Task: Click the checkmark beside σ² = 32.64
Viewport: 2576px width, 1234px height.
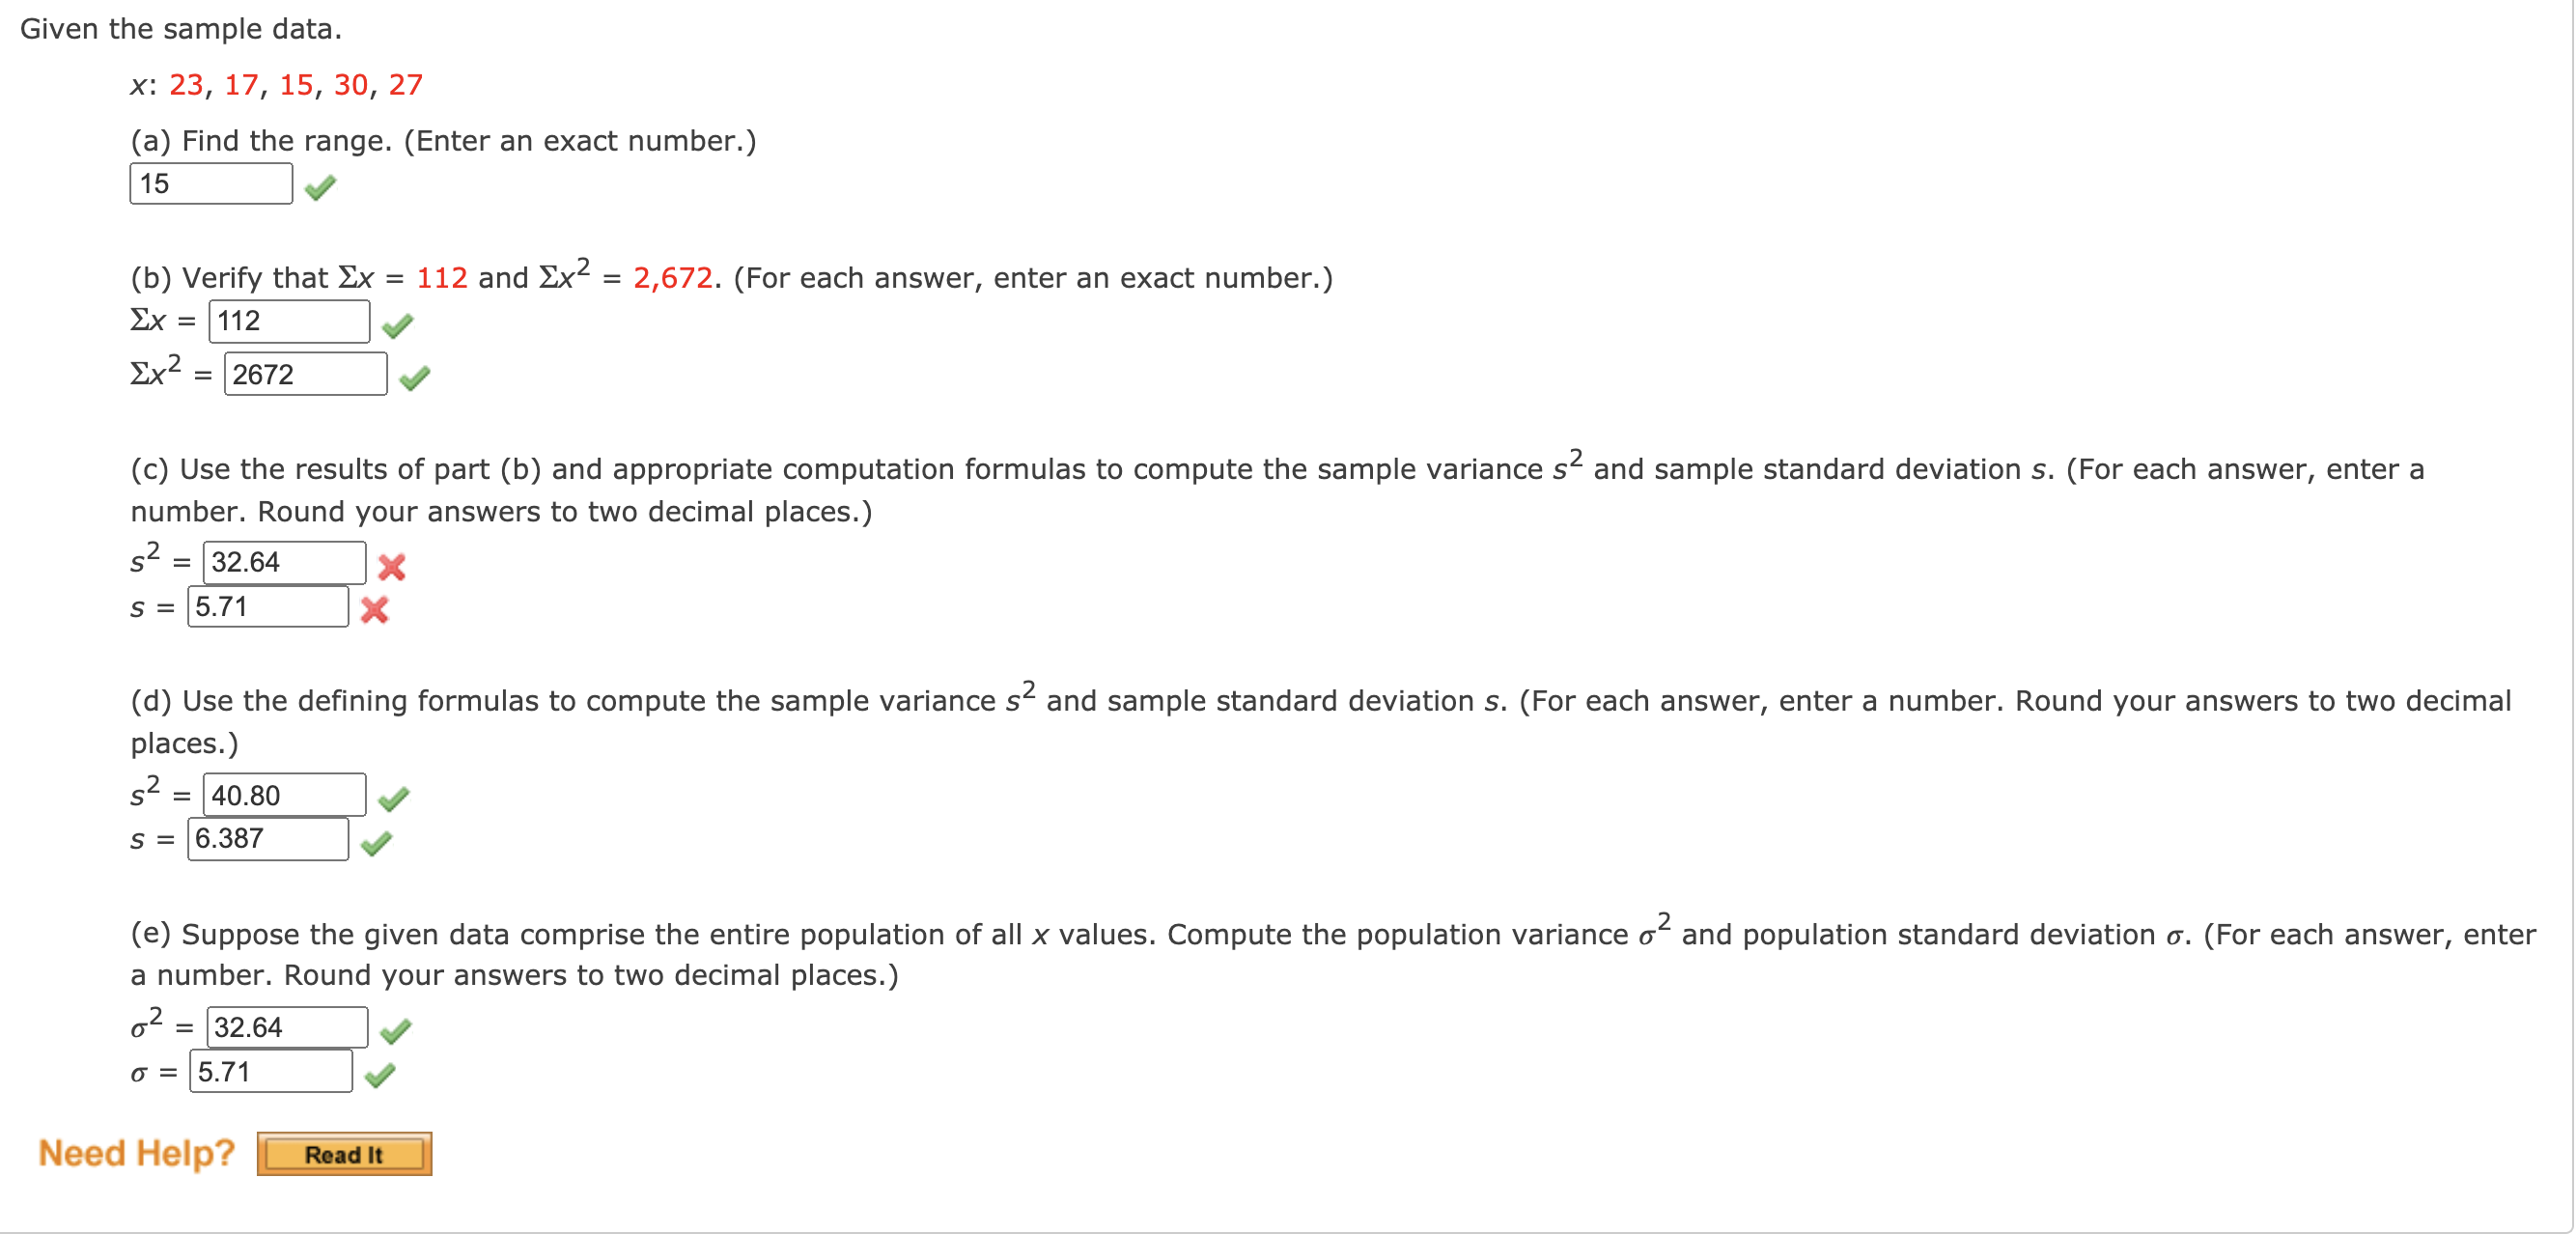Action: pyautogui.click(x=397, y=1031)
